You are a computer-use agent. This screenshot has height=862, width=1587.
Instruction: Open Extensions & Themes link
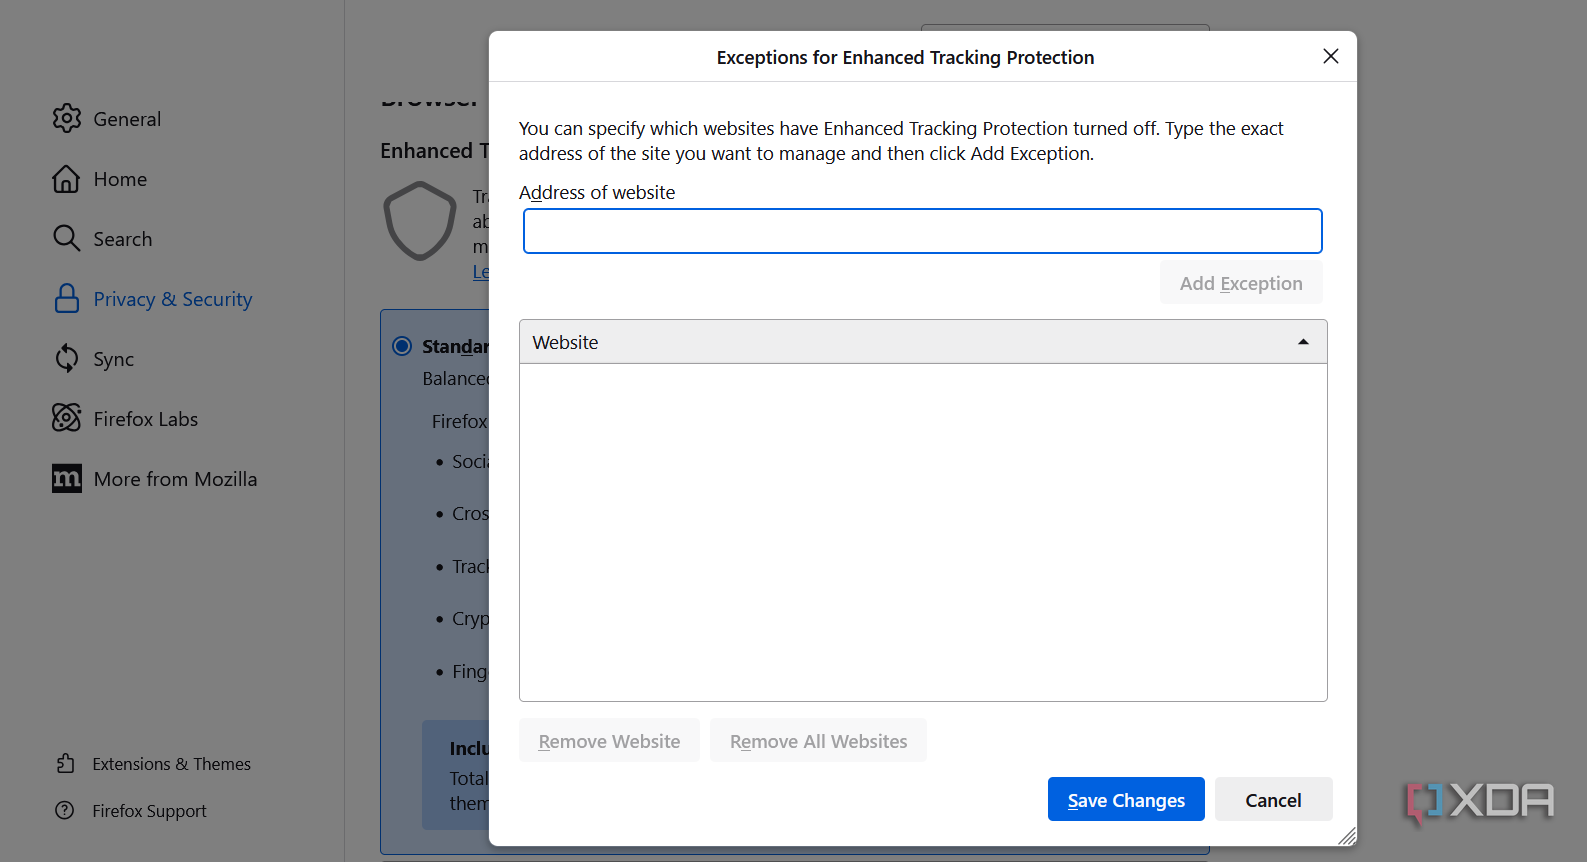point(171,764)
